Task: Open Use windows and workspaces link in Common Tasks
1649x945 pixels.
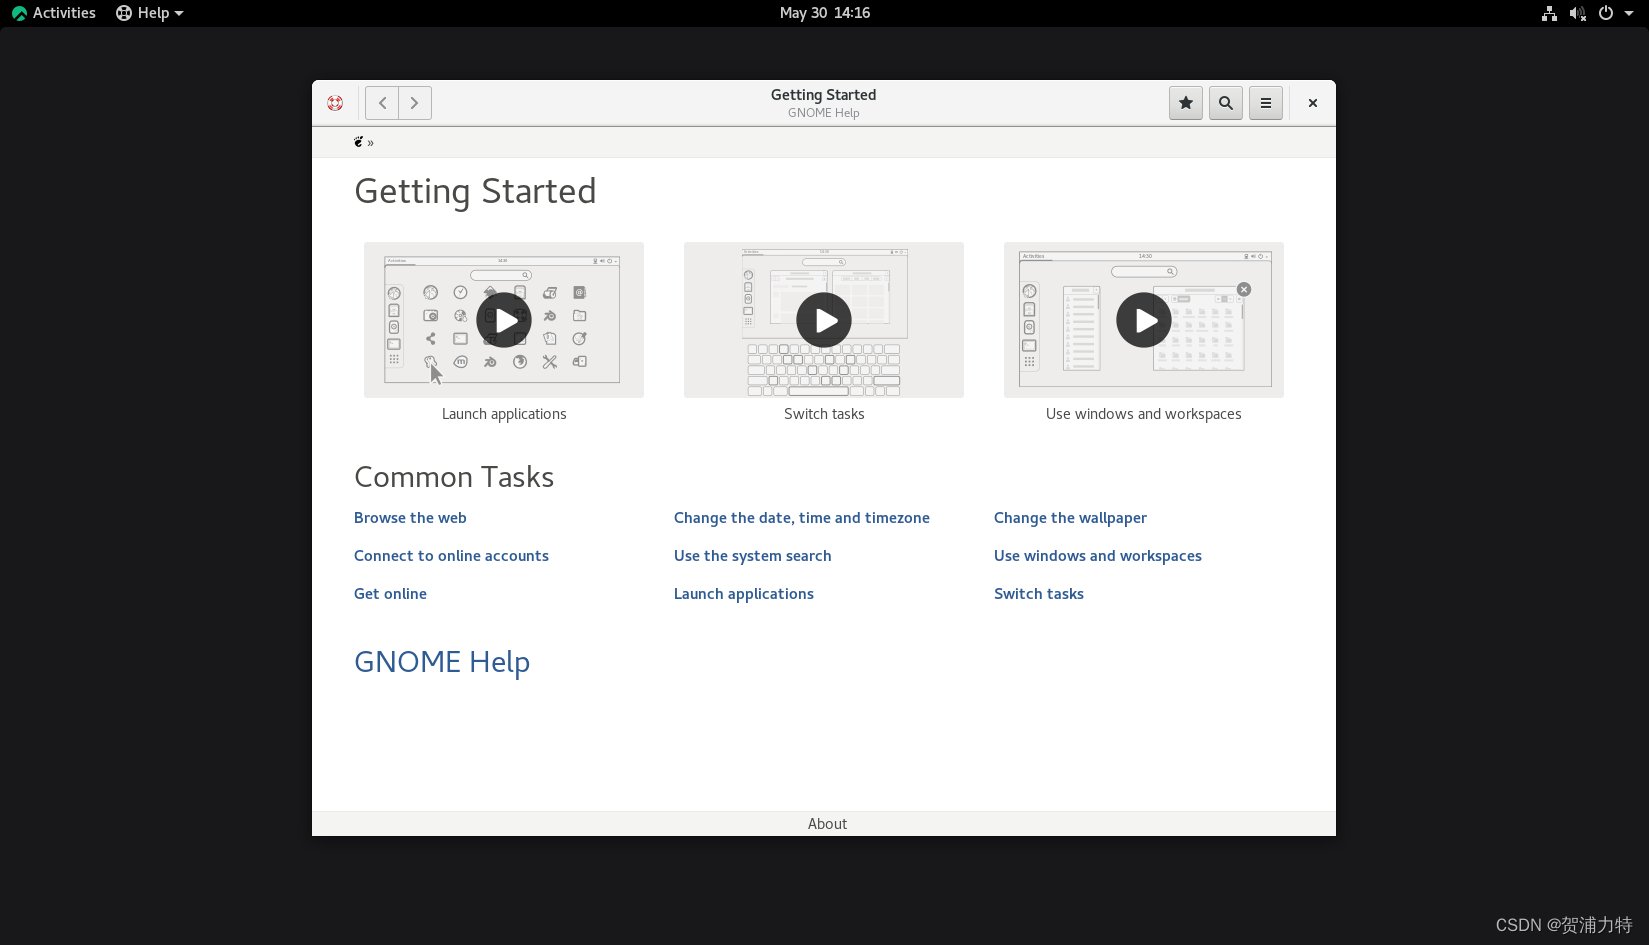Action: coord(1098,556)
